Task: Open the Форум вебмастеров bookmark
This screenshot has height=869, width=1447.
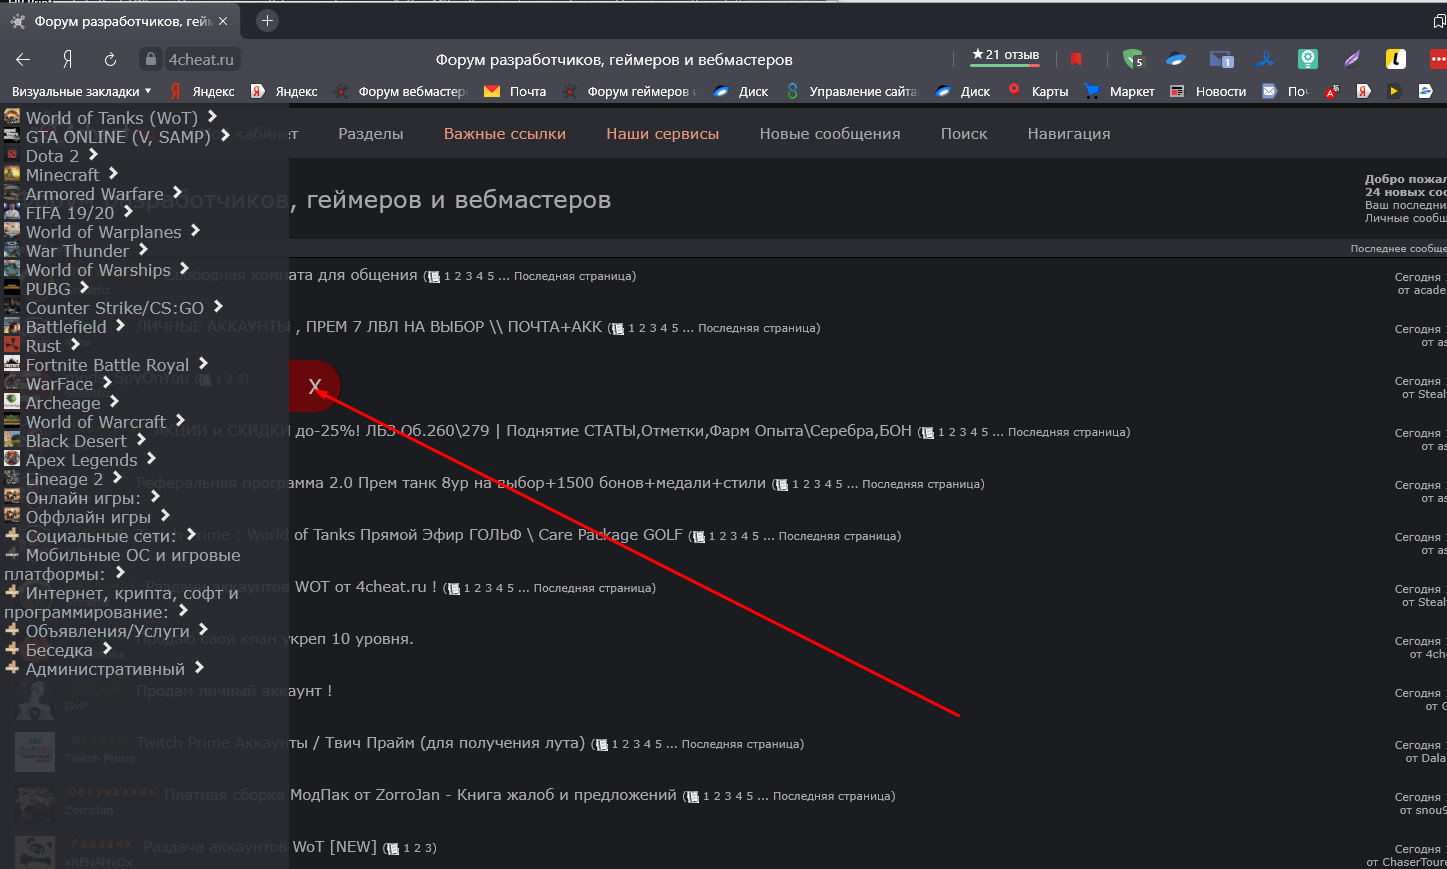Action: click(400, 91)
